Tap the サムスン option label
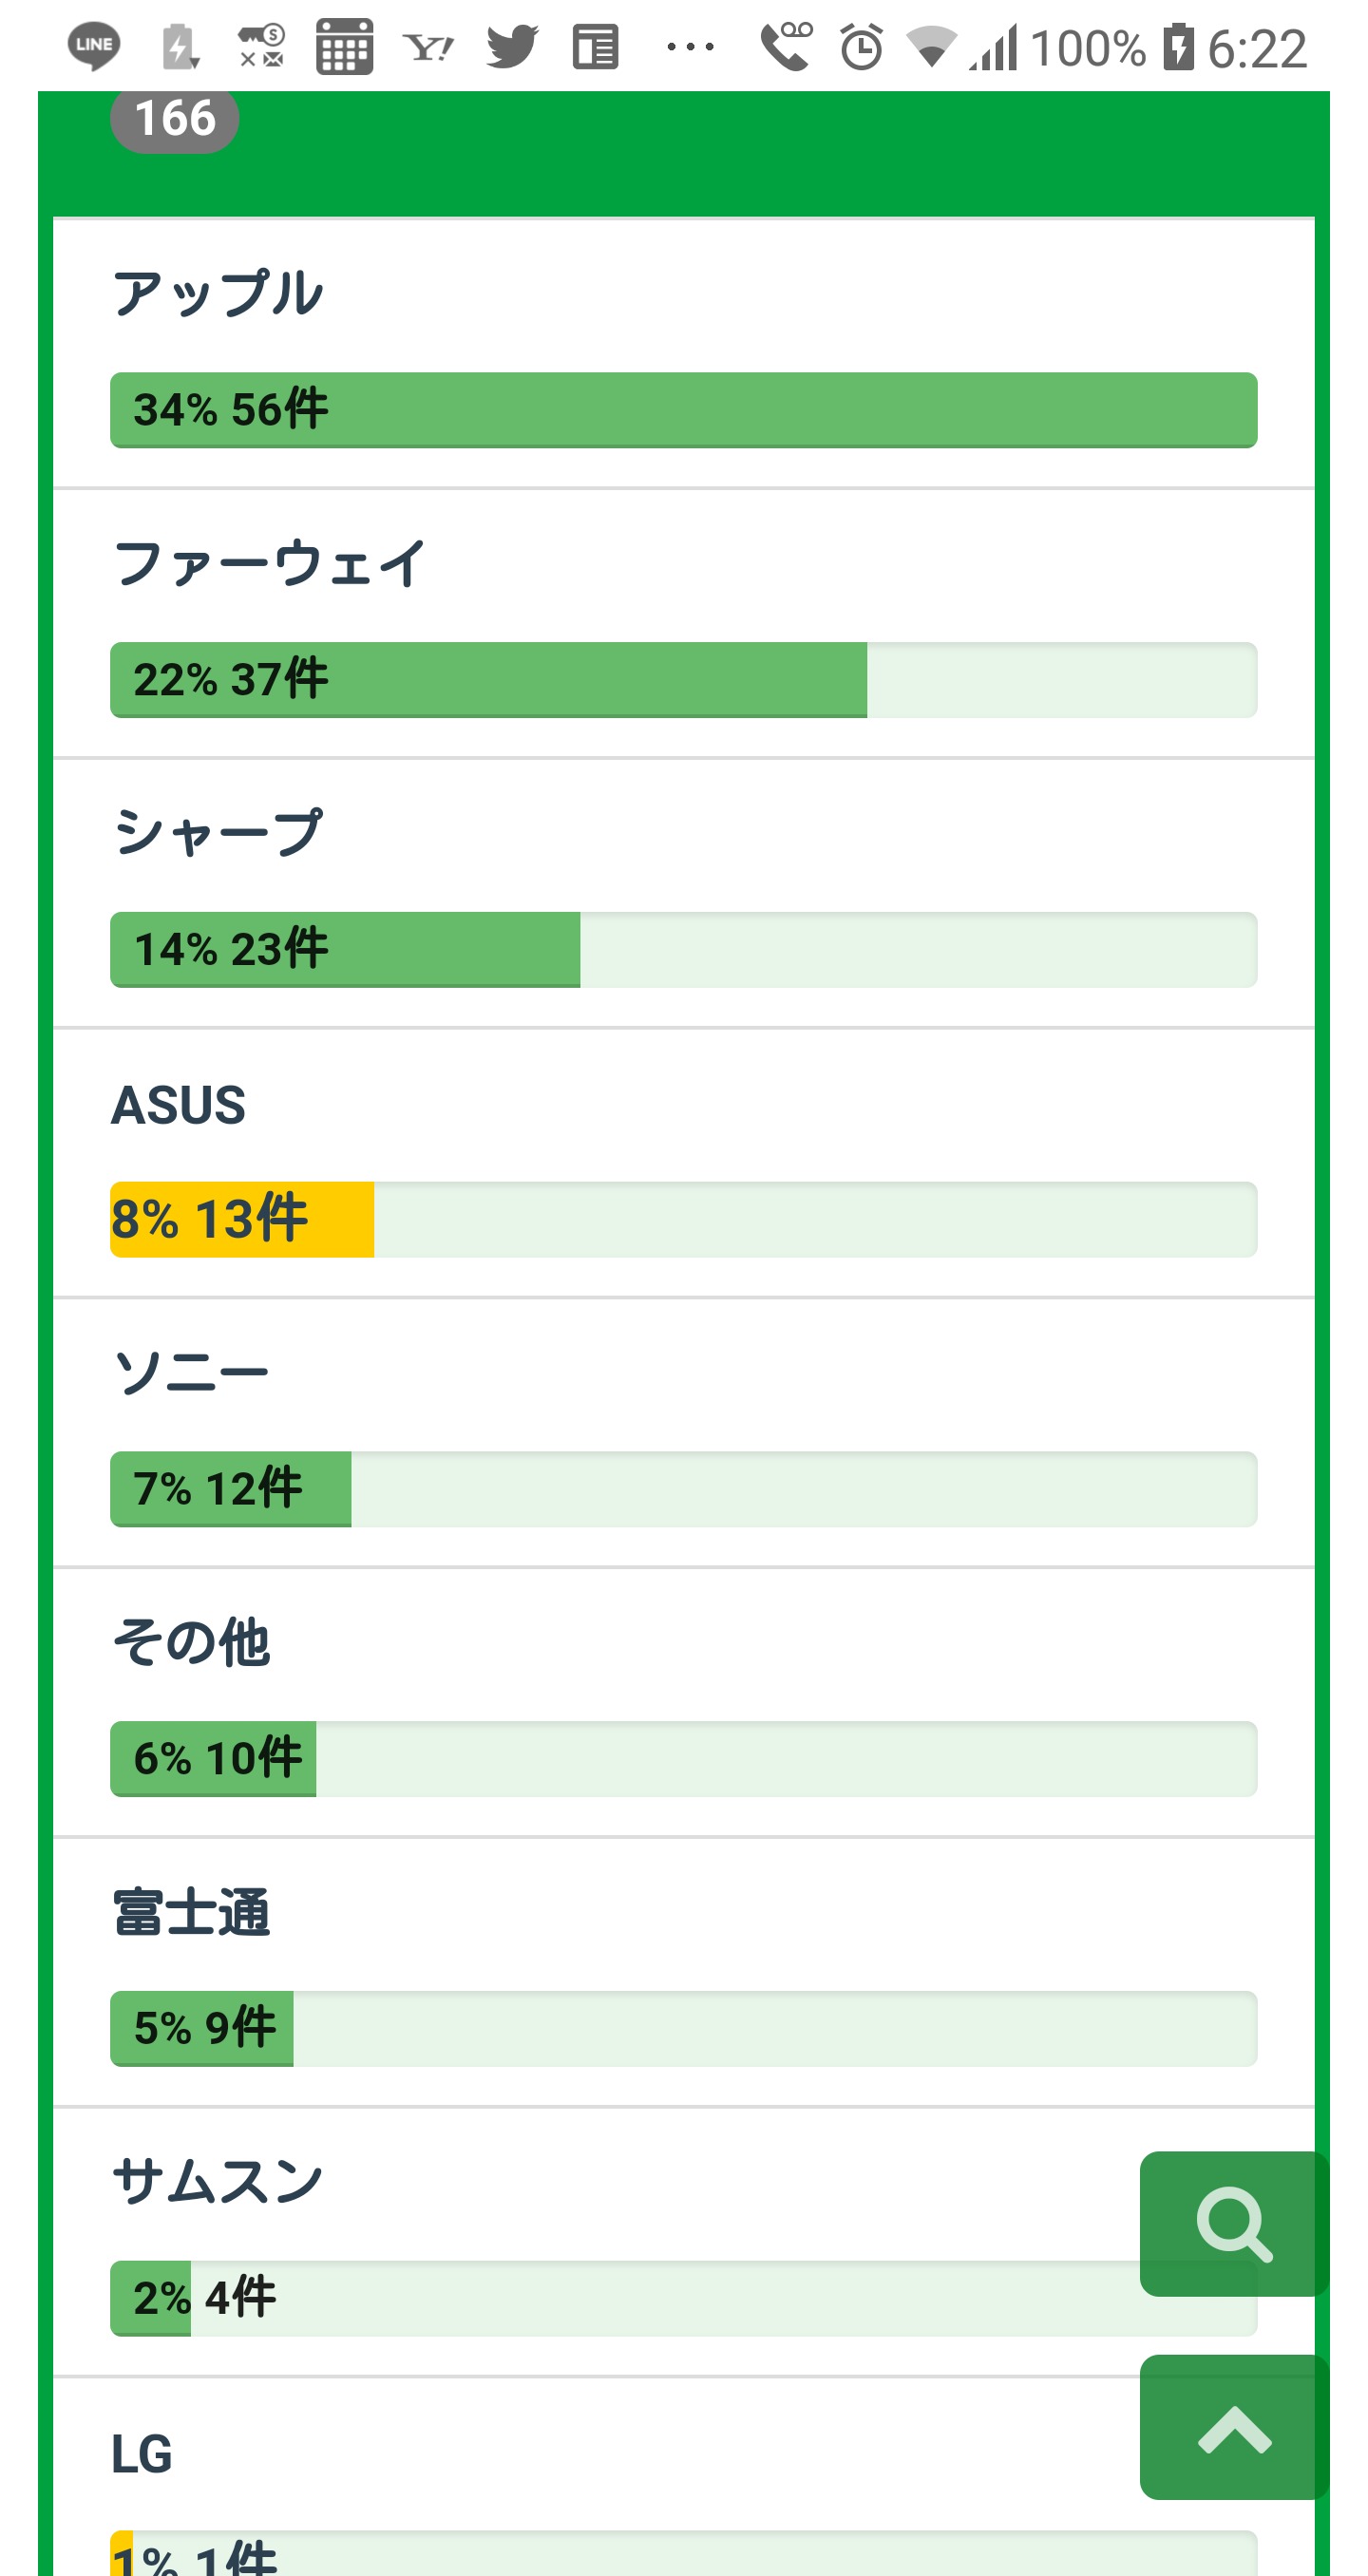The image size is (1368, 2576). (218, 2182)
